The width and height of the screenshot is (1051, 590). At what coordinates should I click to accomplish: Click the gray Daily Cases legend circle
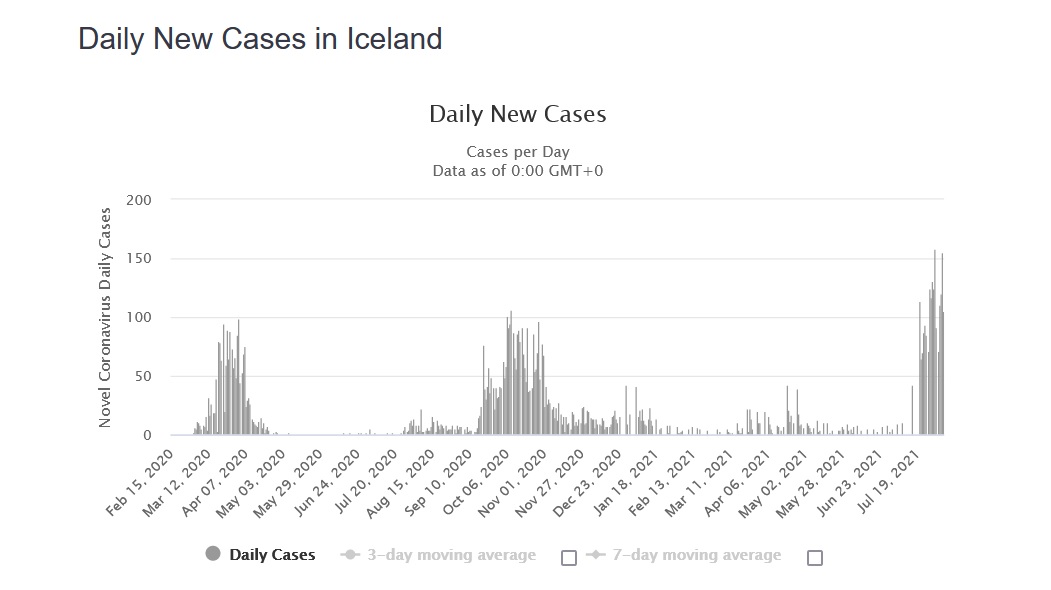pyautogui.click(x=213, y=555)
